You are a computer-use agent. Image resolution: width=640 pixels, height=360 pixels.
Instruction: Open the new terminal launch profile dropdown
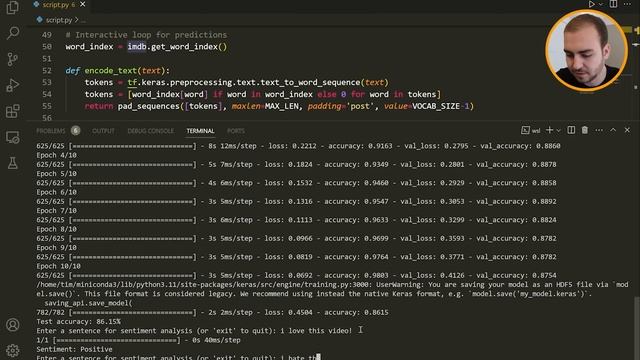pos(558,131)
